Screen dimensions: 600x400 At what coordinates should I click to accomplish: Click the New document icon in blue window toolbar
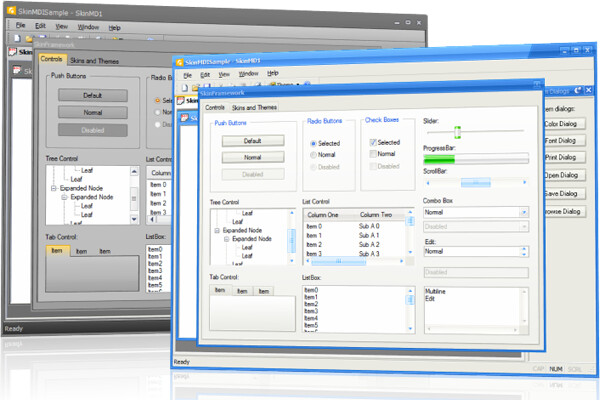tap(188, 87)
